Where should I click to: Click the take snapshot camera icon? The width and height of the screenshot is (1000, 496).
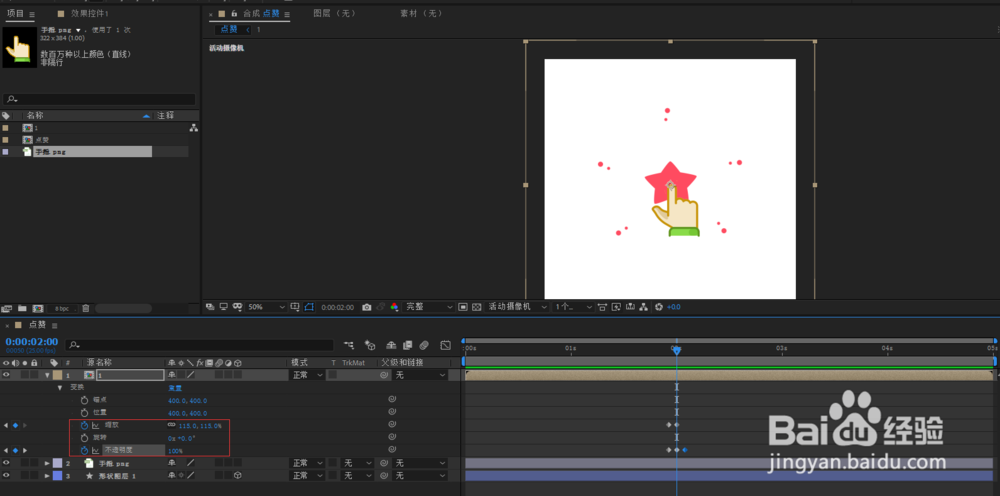click(367, 307)
